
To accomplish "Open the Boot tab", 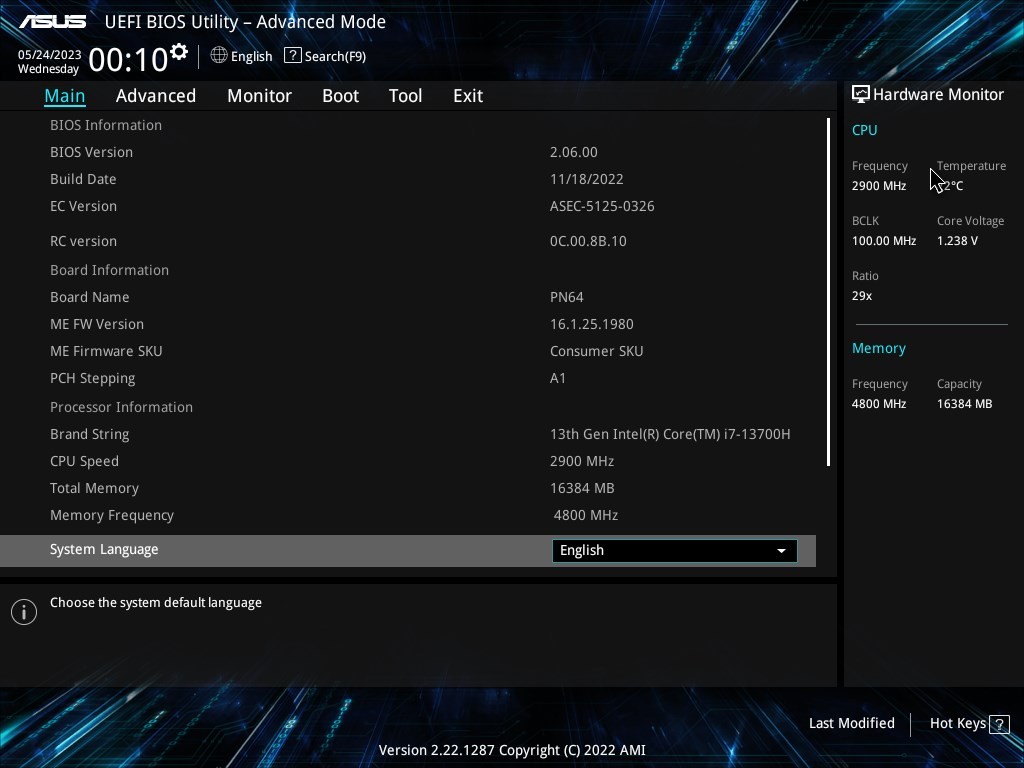I will pos(340,96).
